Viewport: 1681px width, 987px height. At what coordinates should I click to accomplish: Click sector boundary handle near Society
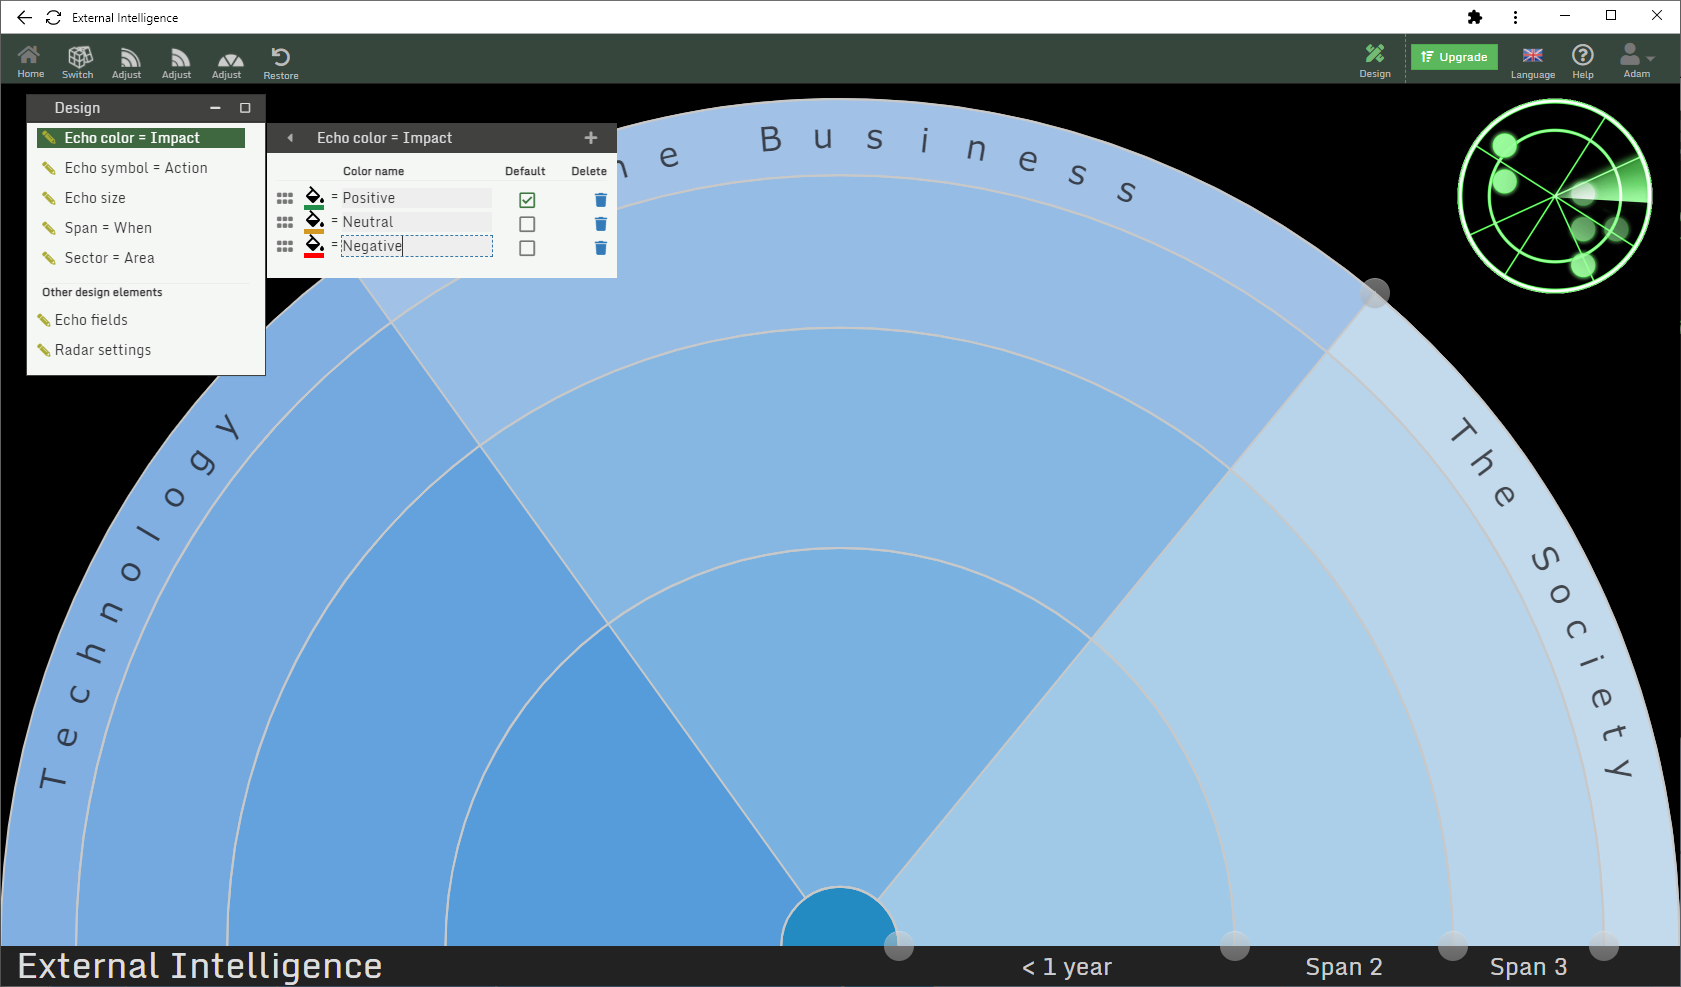click(1376, 293)
